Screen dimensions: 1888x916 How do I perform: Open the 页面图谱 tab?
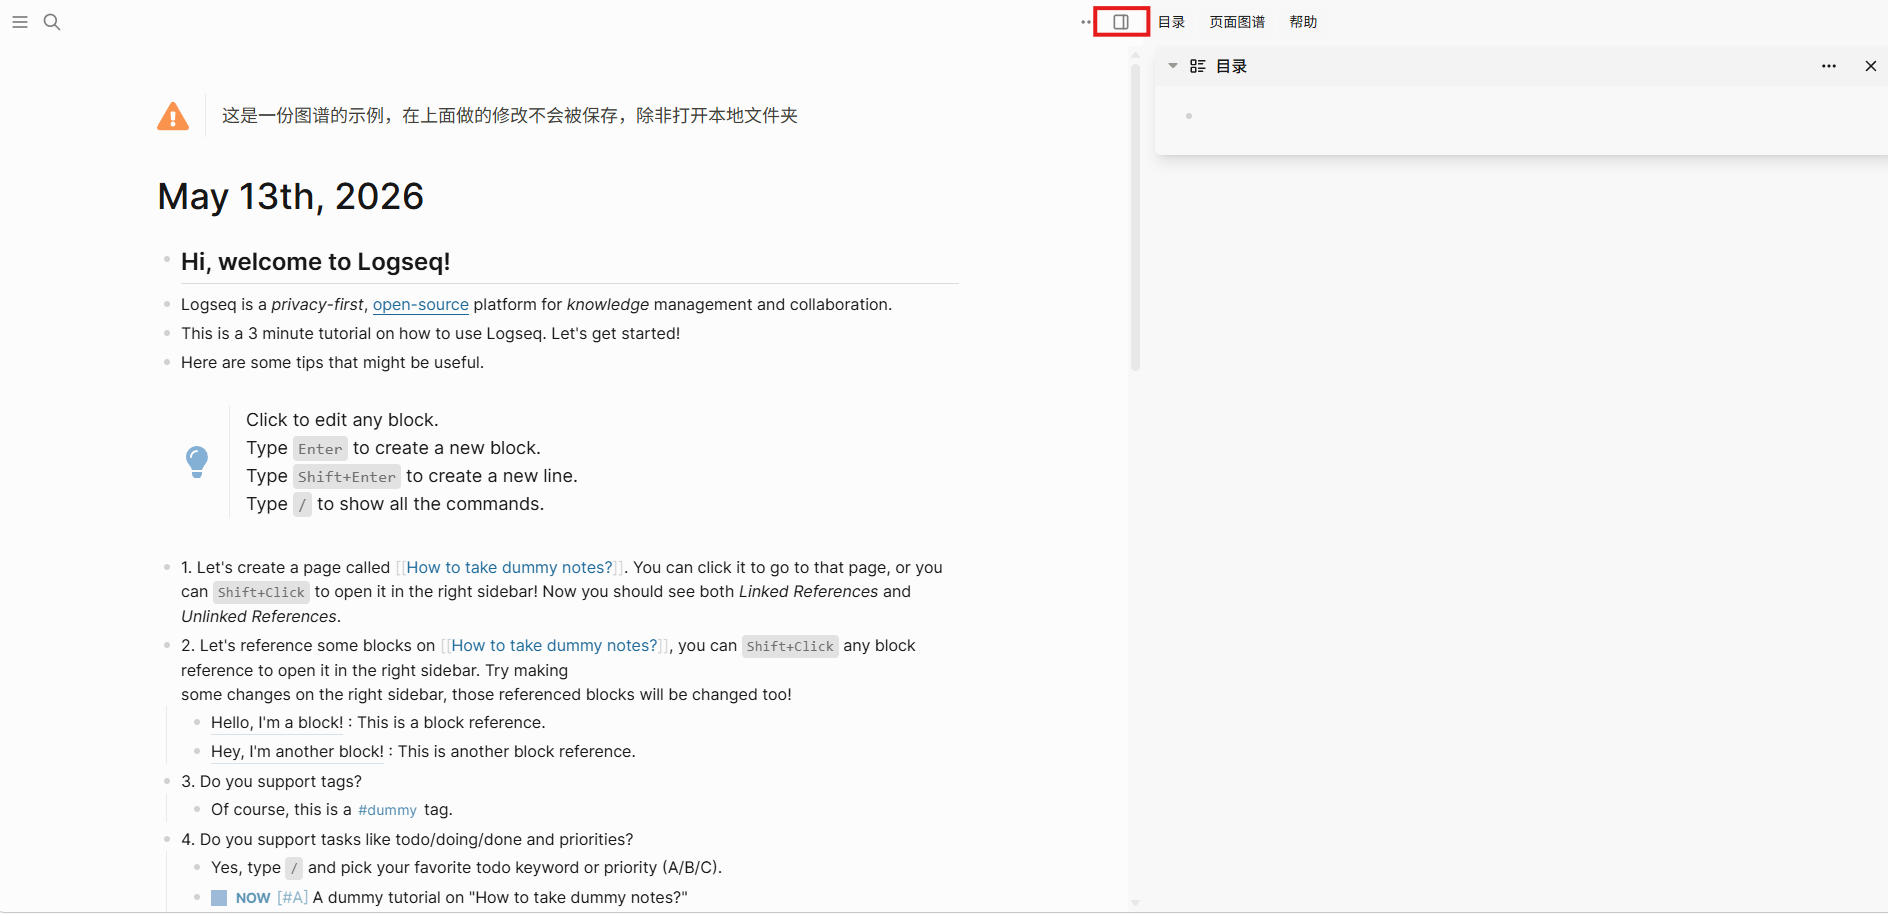(1237, 22)
